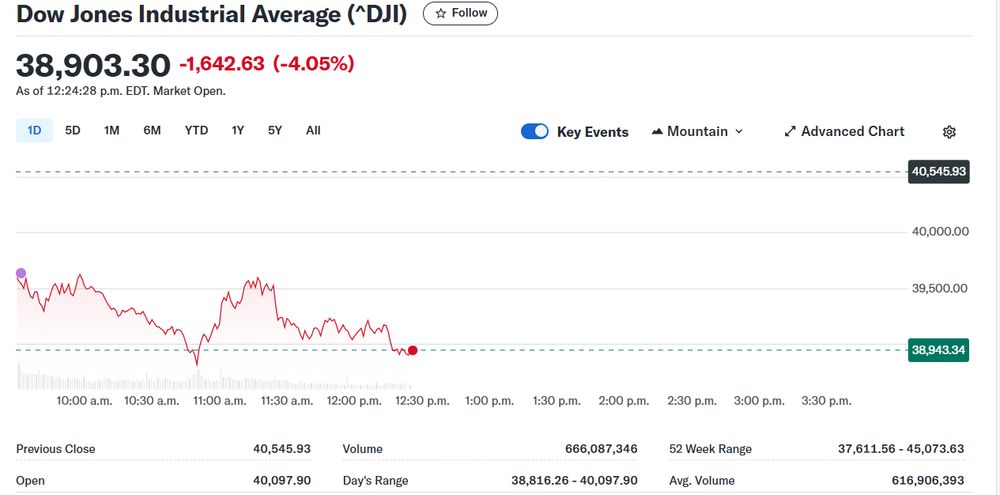Click the 40,545.93 previous close label
The height and width of the screenshot is (495, 1000).
(x=939, y=172)
